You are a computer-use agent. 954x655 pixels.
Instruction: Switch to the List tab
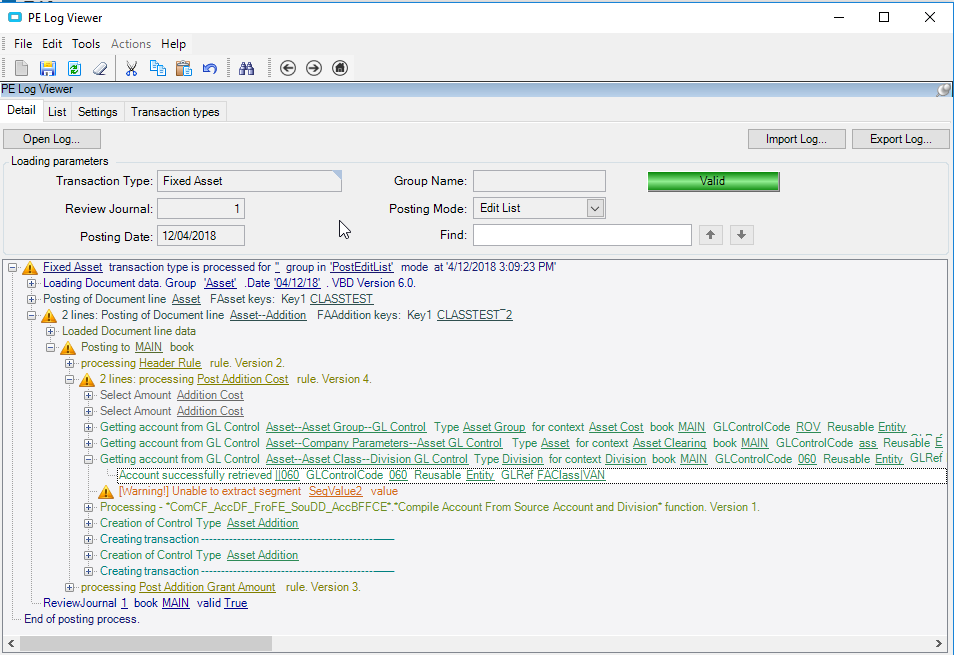coord(57,112)
